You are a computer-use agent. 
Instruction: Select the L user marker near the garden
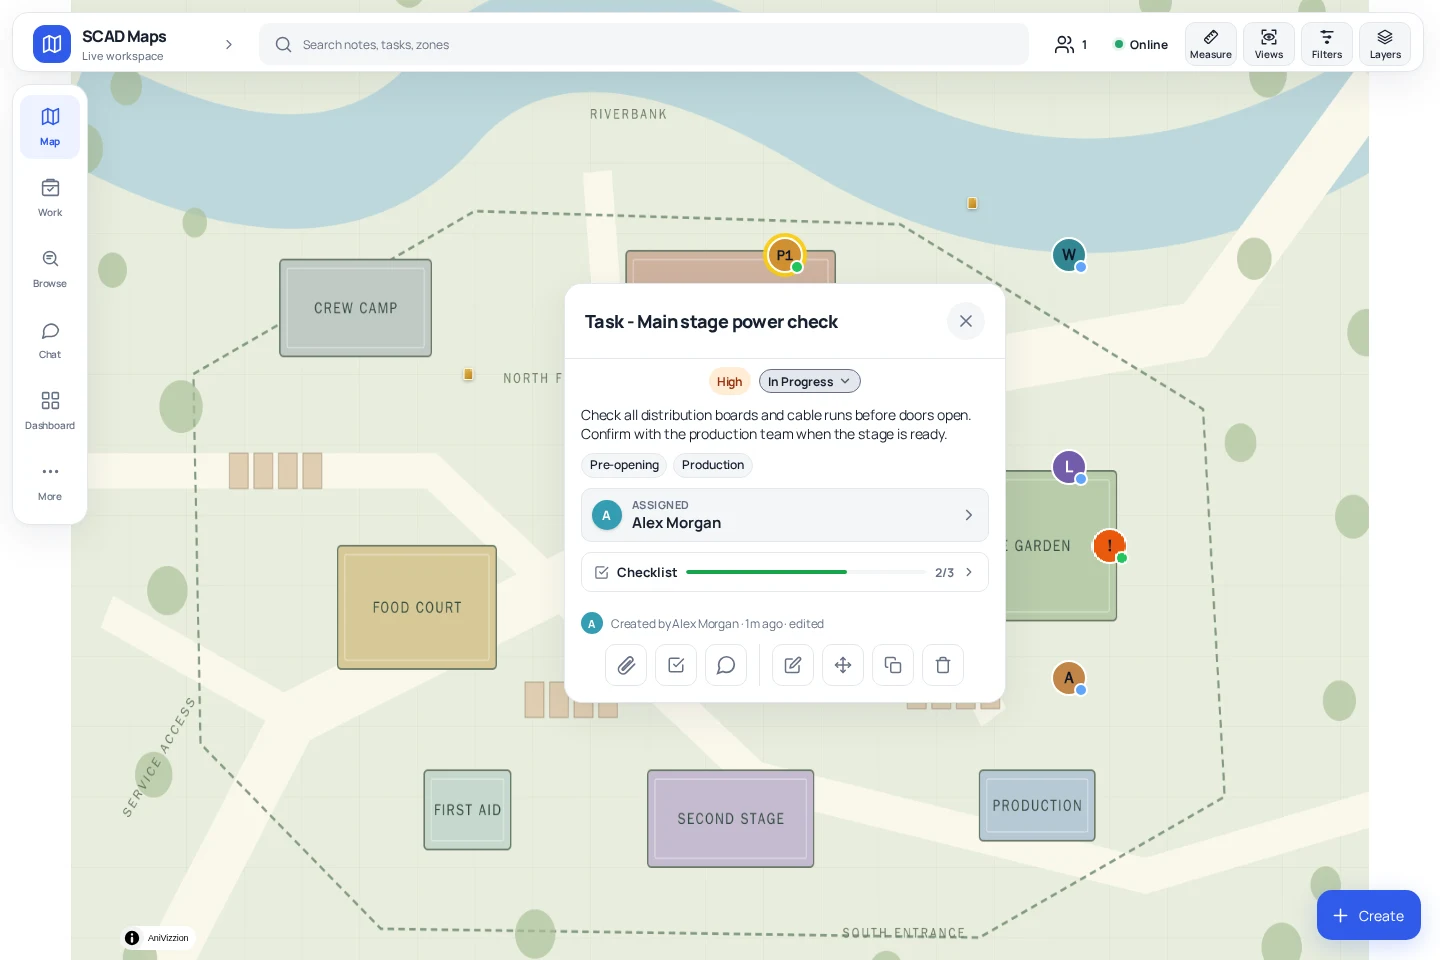(1069, 467)
